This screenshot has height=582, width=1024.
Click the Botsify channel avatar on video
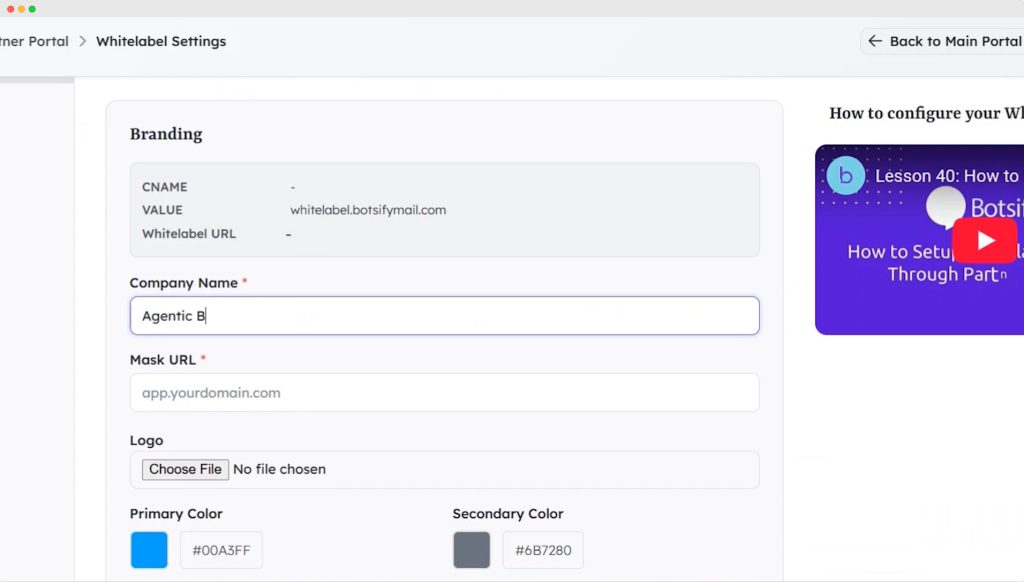click(845, 176)
